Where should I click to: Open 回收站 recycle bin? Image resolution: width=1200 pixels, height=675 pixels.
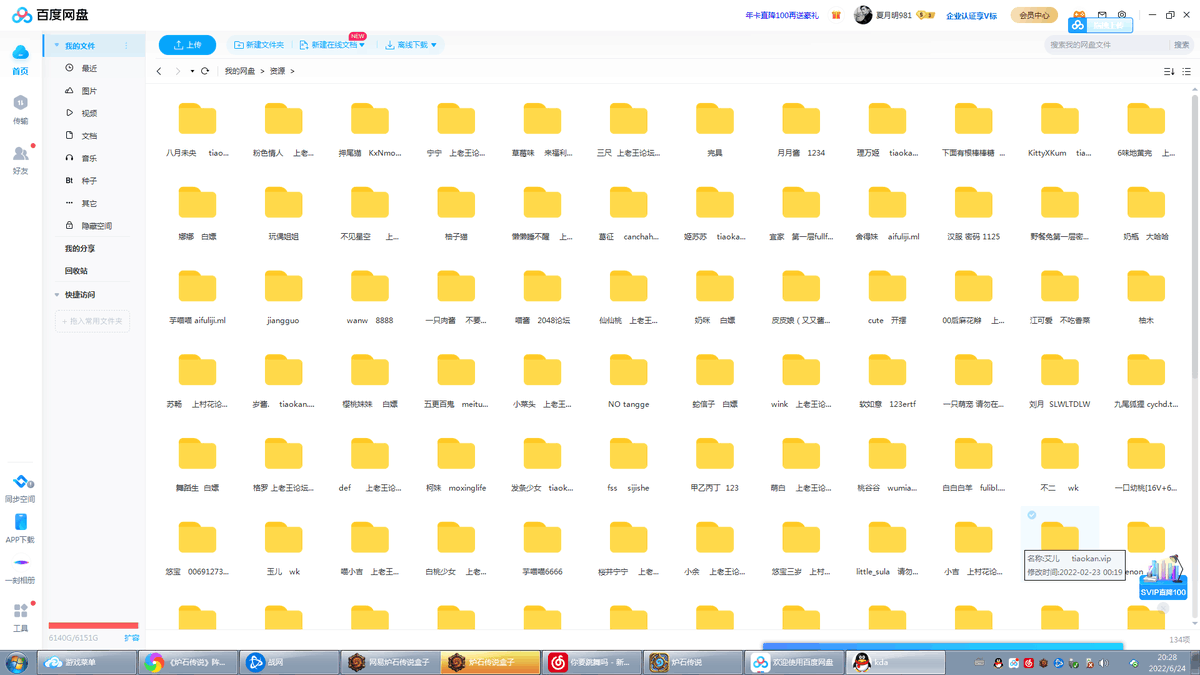click(76, 271)
